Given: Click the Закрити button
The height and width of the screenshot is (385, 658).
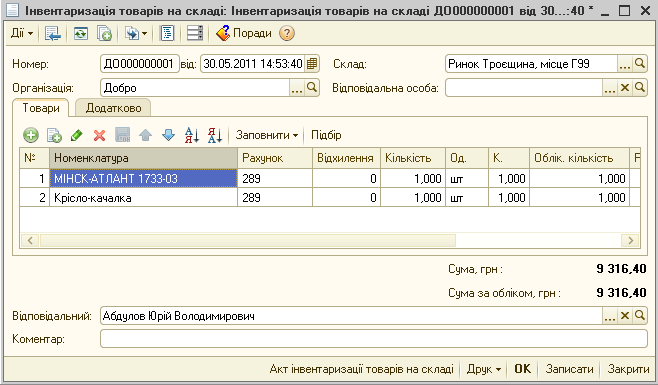Looking at the screenshot, I should coord(628,369).
